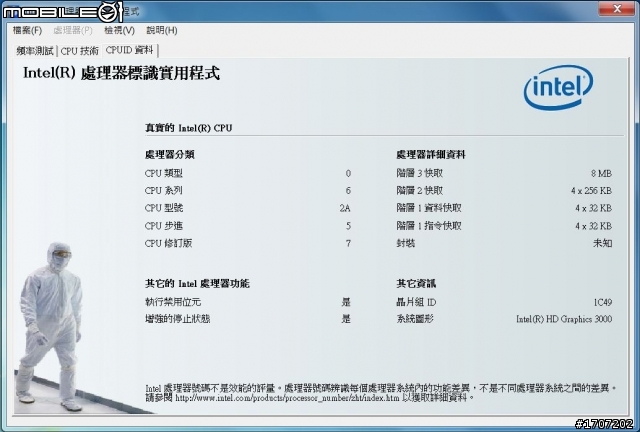Switch to the 頻率測試 tab

(35, 51)
